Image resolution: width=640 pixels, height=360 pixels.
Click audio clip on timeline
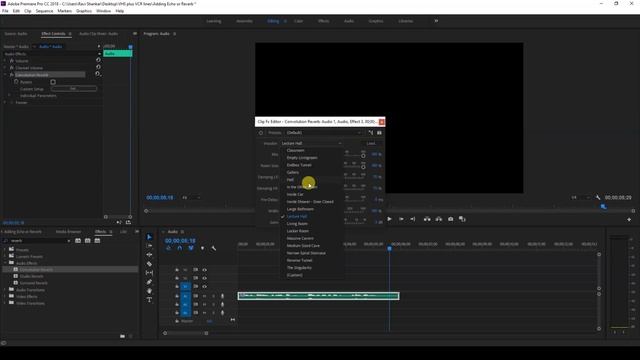pos(318,296)
